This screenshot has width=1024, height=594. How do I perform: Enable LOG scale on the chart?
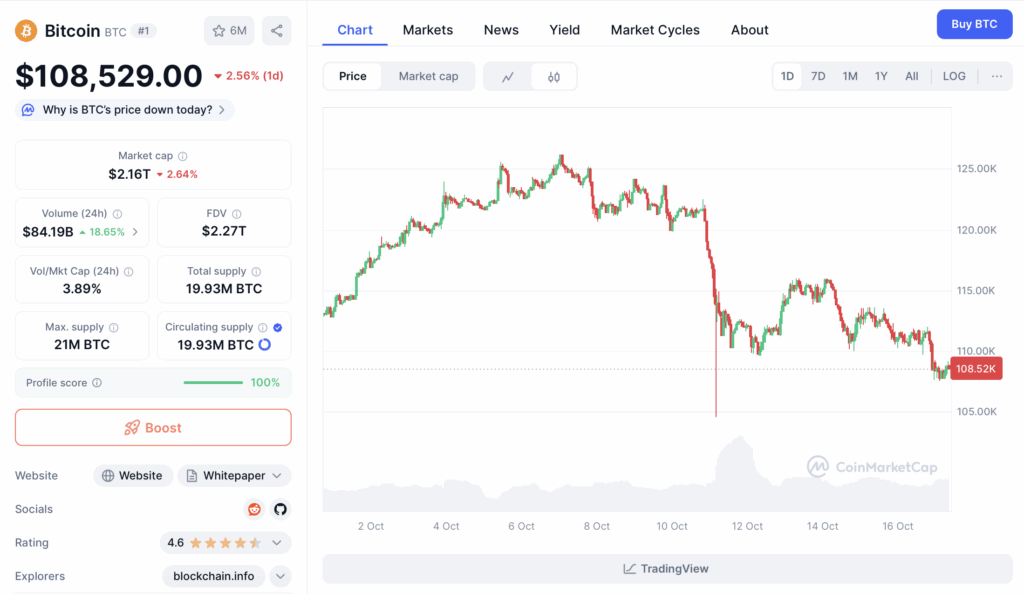954,76
